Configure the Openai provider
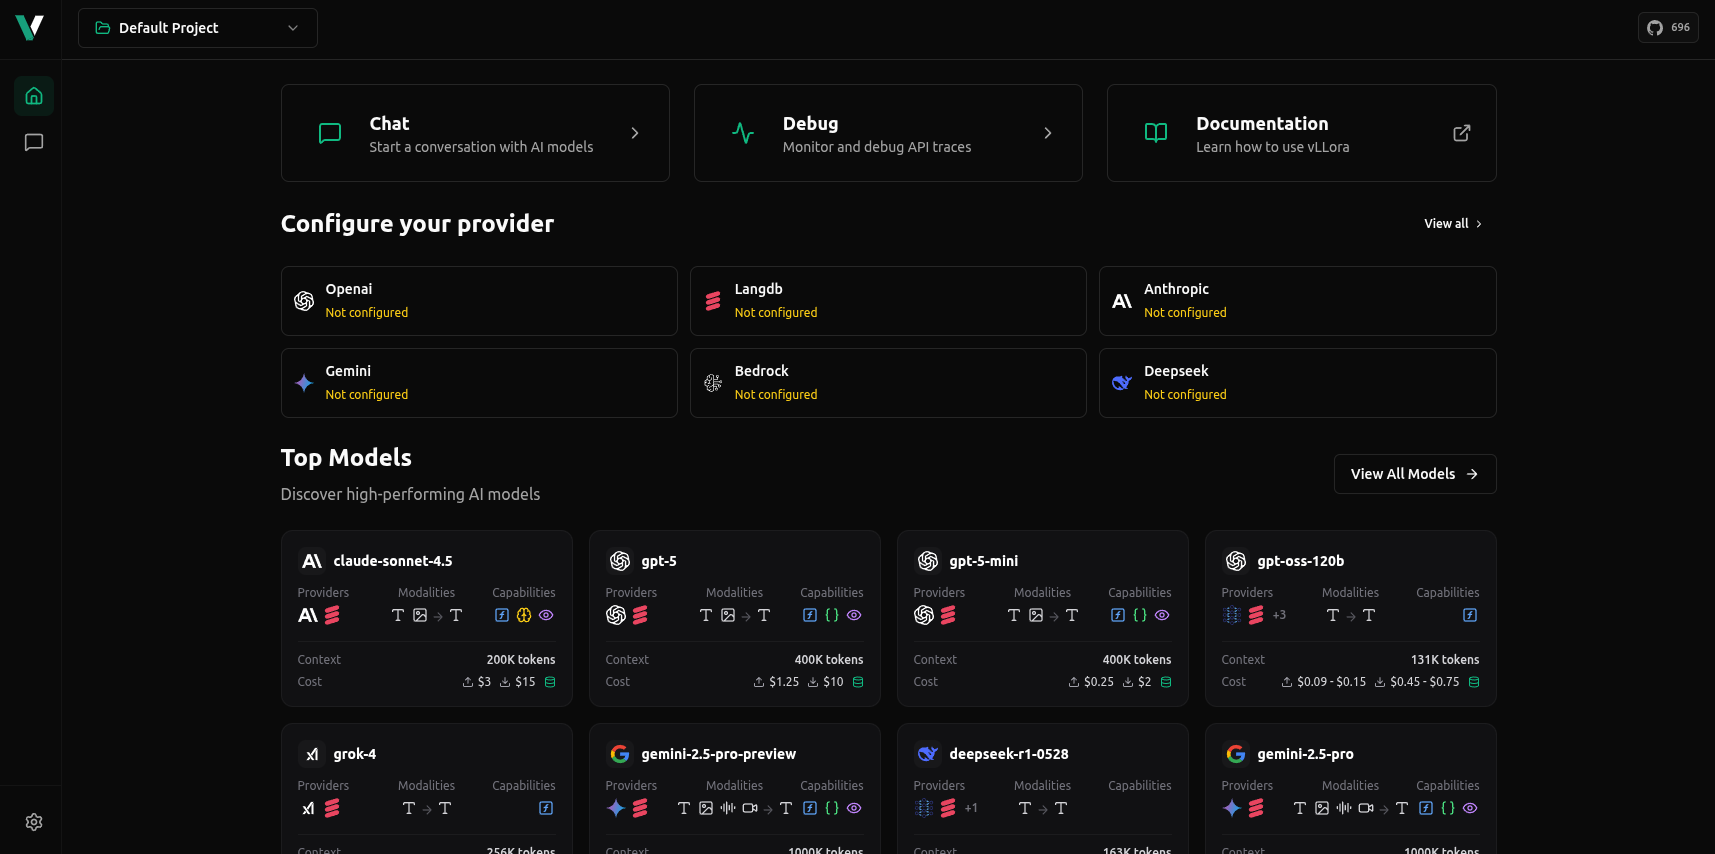 [x=479, y=301]
